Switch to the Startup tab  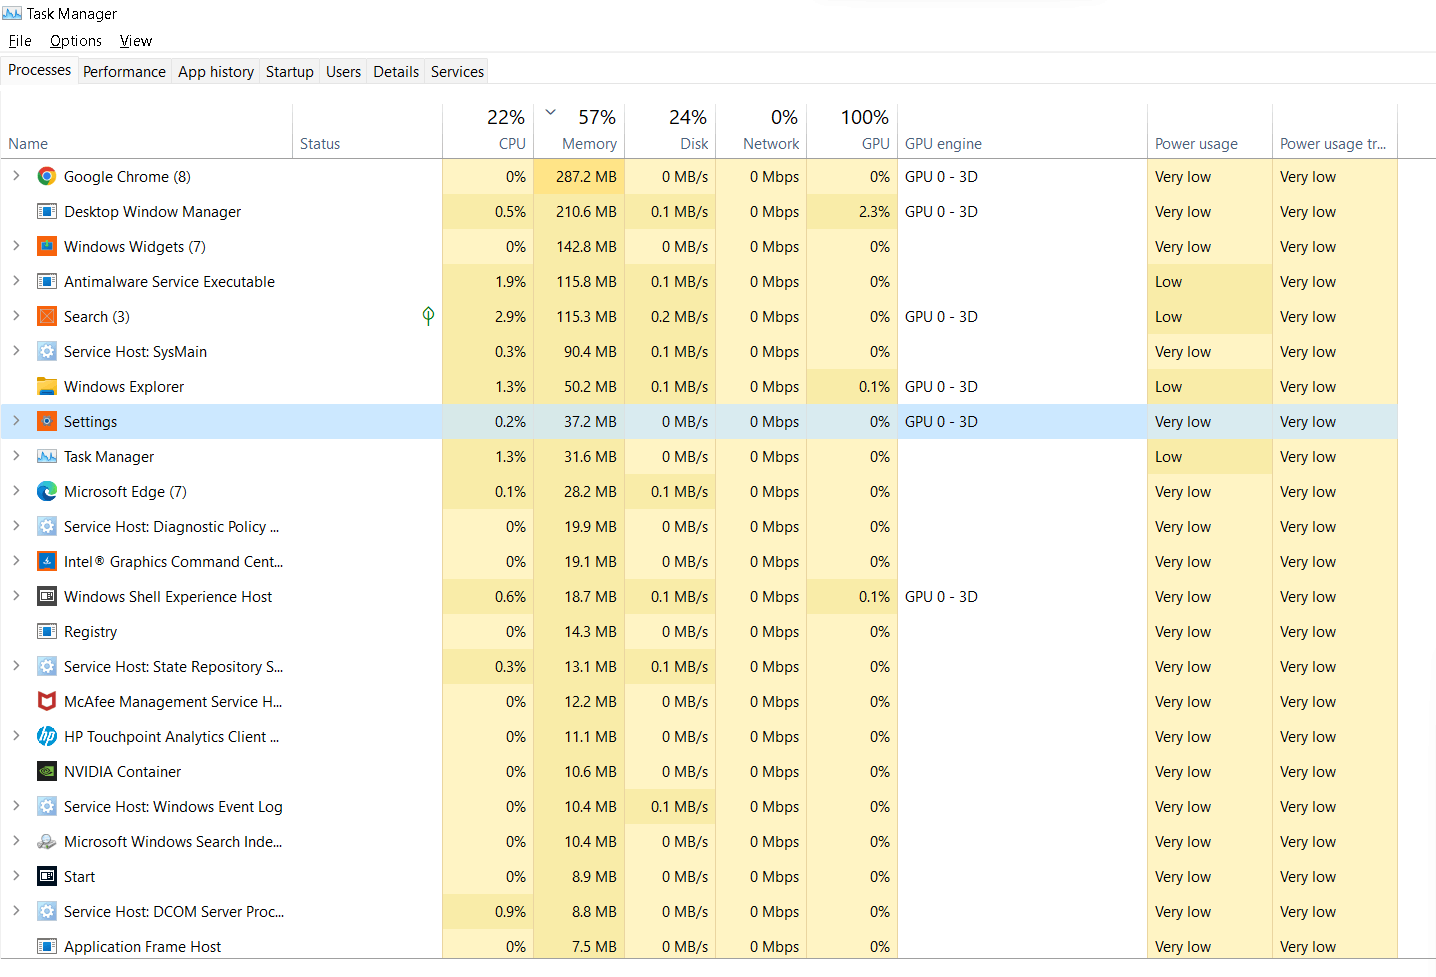[x=289, y=71]
